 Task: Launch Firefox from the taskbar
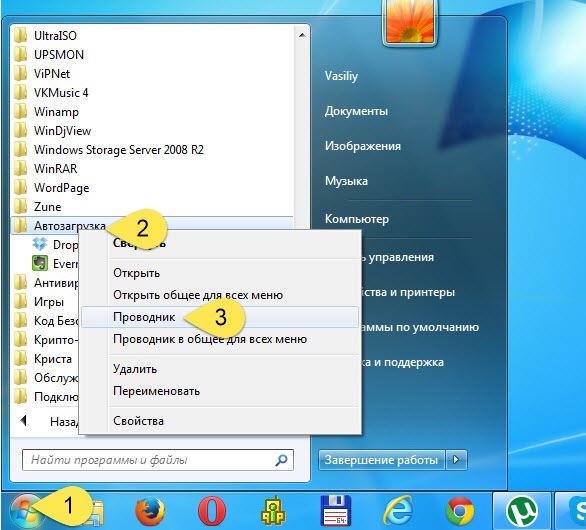click(x=149, y=511)
